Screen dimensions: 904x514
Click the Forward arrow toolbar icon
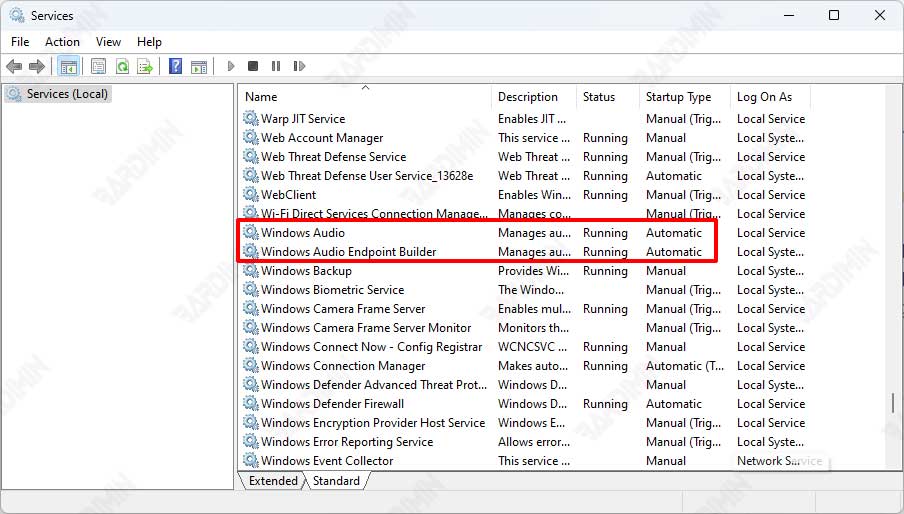tap(37, 66)
